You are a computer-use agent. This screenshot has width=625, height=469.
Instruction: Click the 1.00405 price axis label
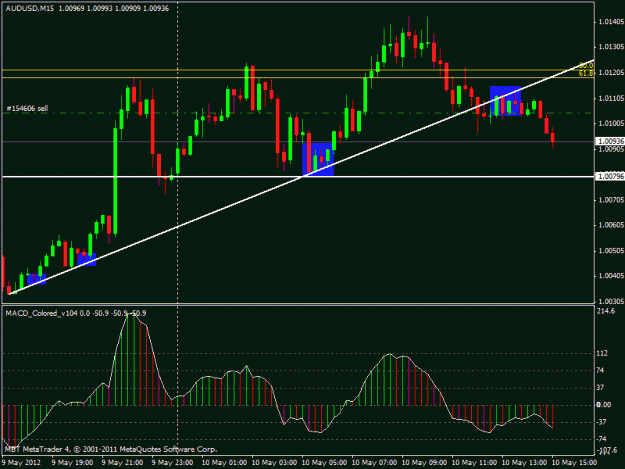tap(611, 276)
